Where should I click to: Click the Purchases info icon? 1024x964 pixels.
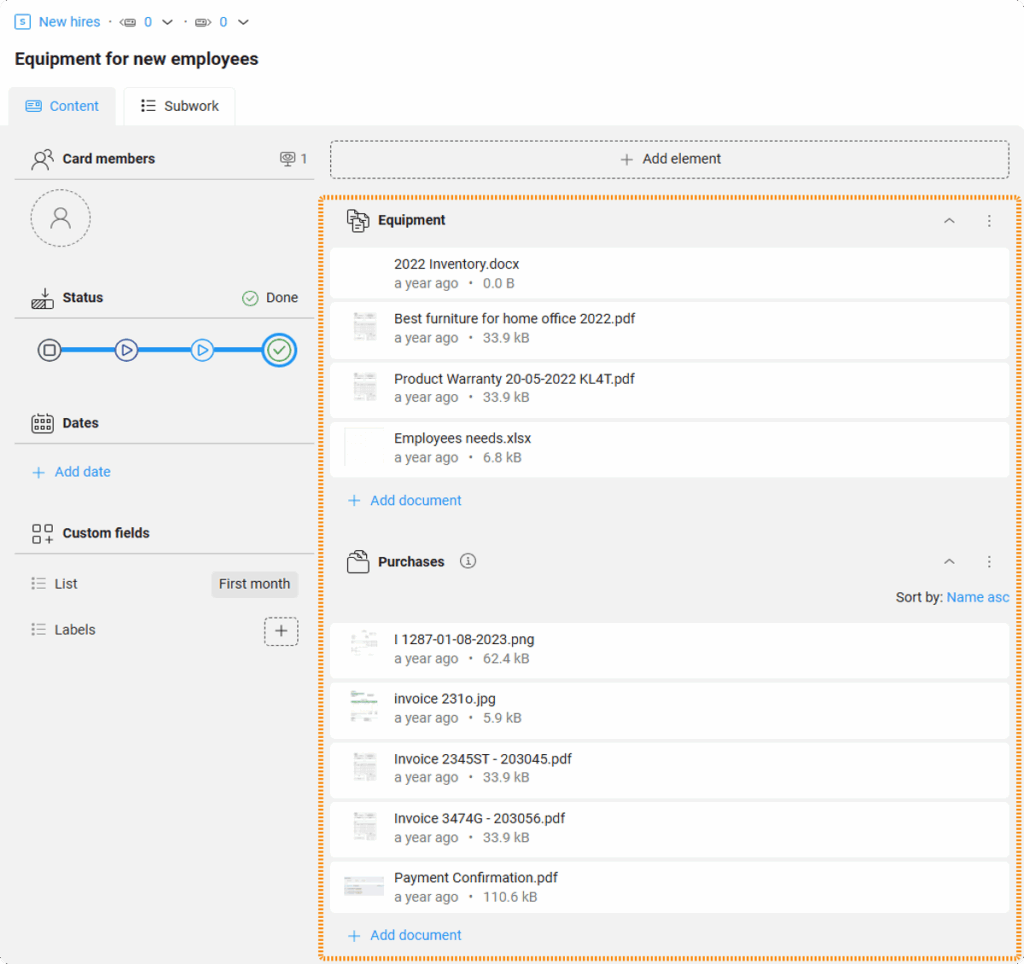click(x=467, y=561)
